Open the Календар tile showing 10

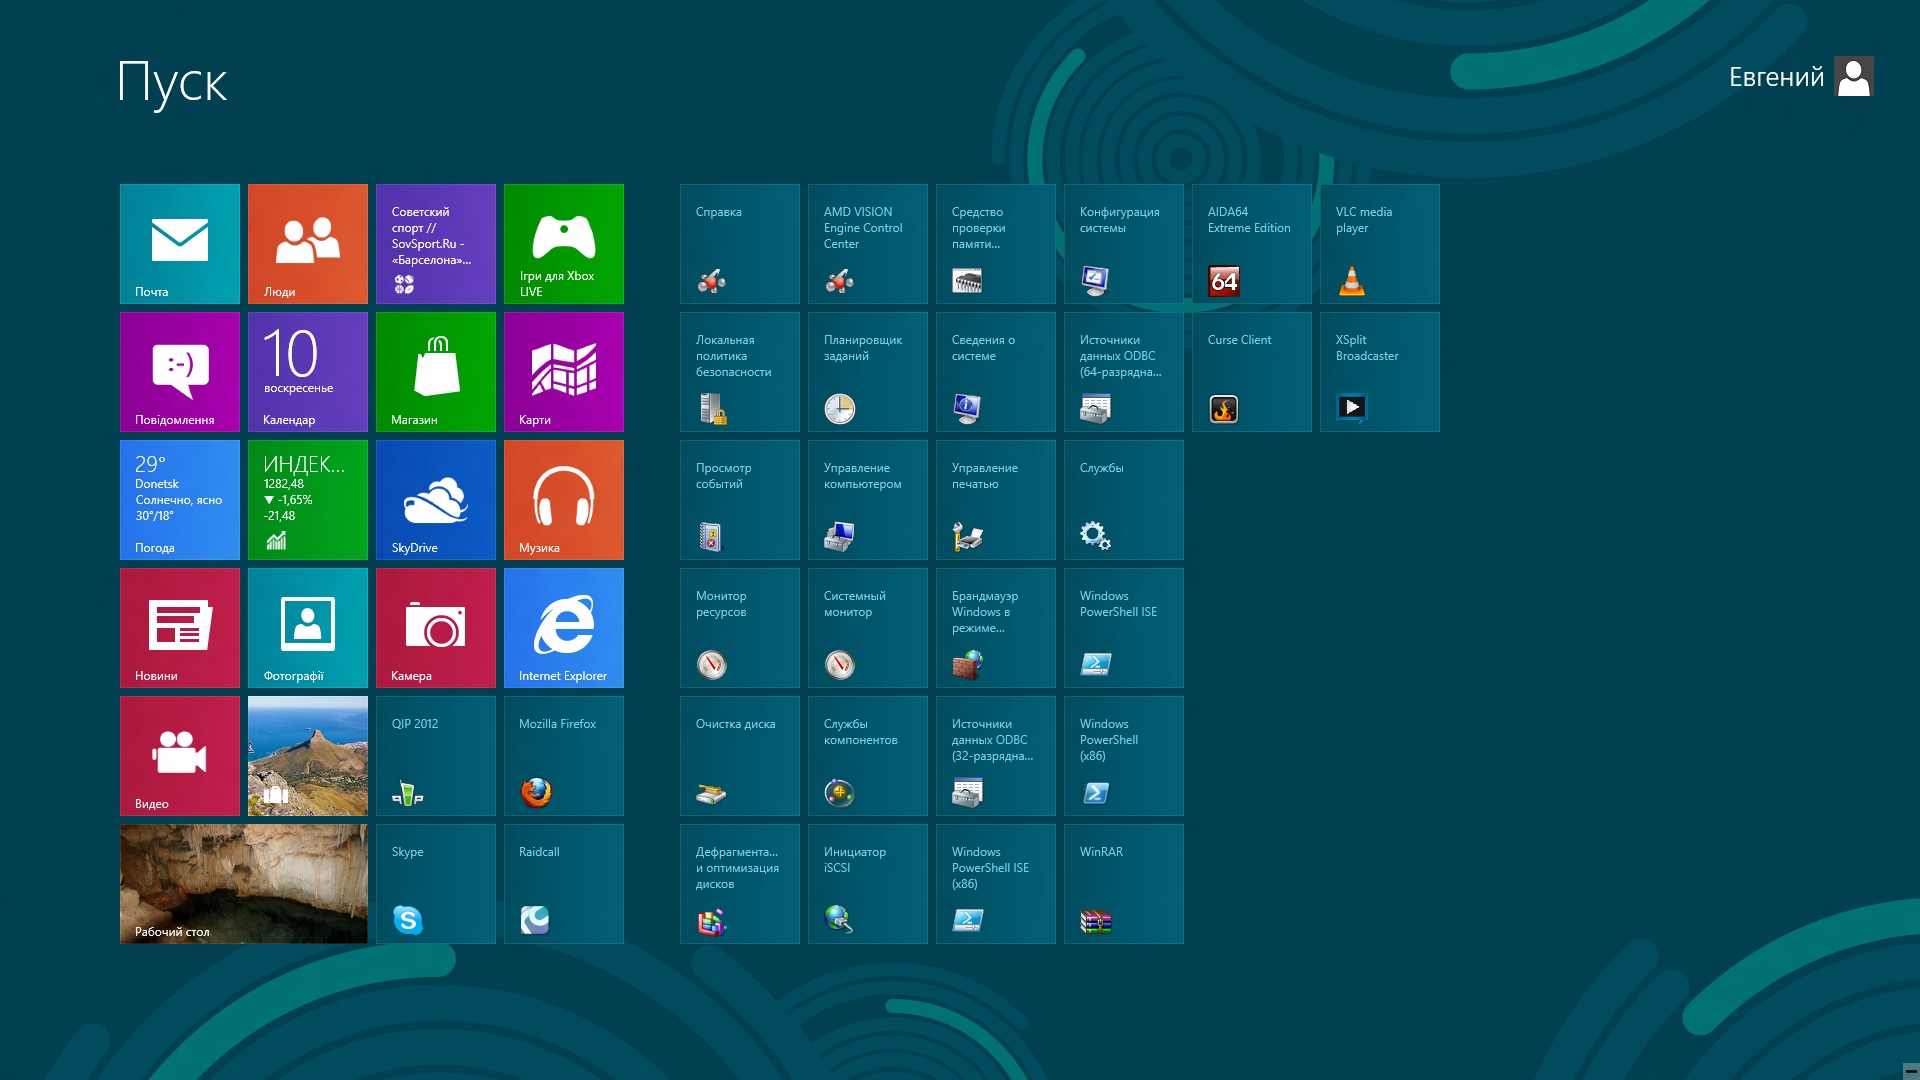click(x=308, y=372)
